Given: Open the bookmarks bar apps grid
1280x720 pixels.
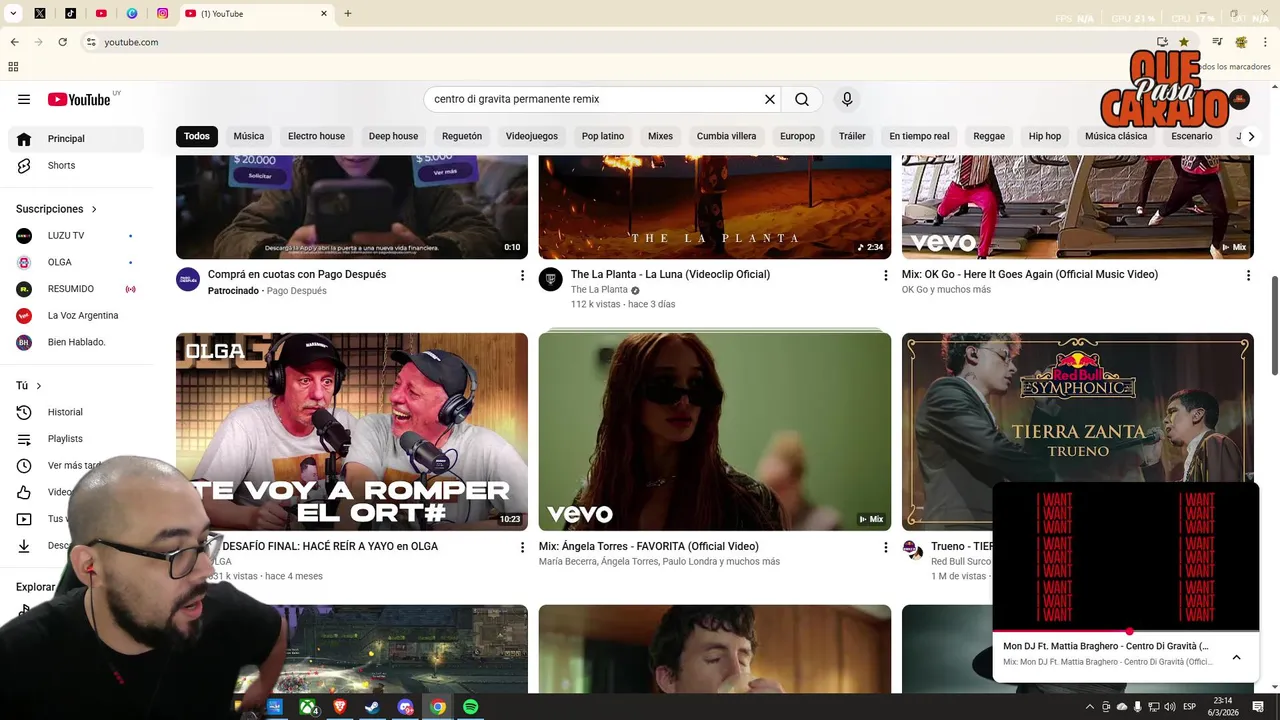Looking at the screenshot, I should tap(13, 67).
